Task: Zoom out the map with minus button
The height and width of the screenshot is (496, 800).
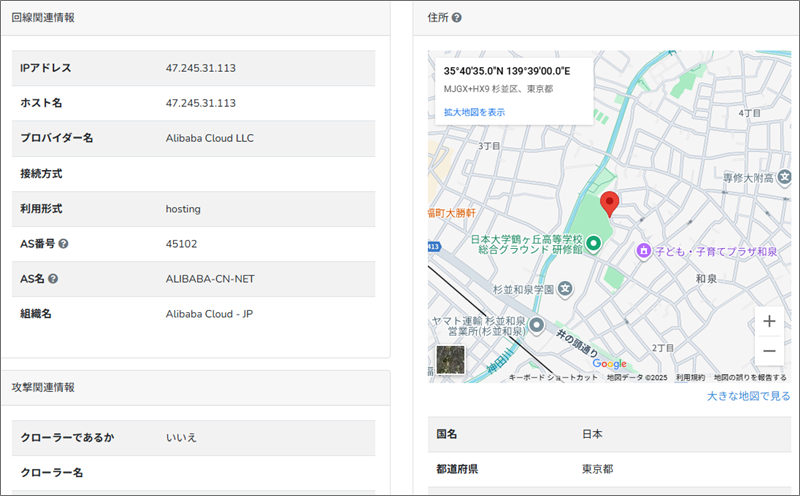Action: (x=769, y=351)
